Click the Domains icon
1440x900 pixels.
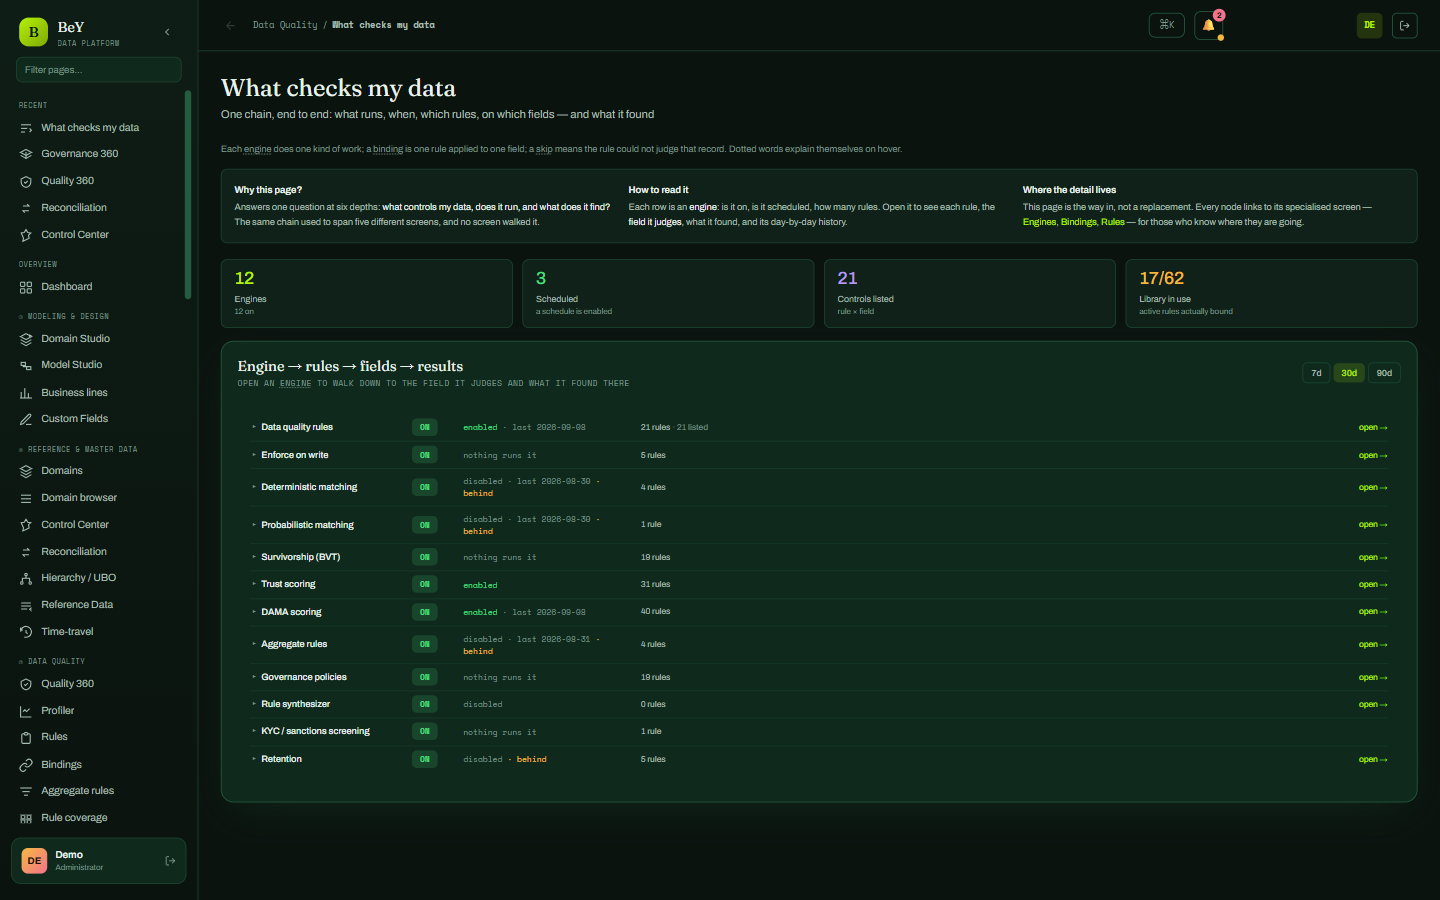[26, 471]
